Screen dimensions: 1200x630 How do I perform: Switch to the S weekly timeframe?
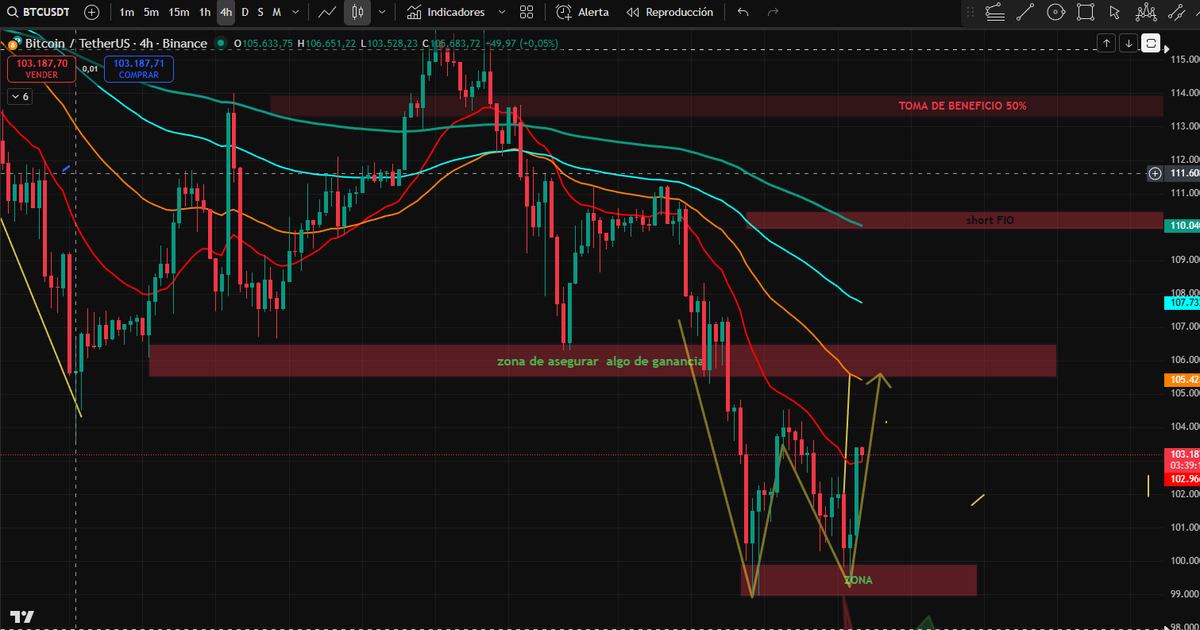[261, 12]
